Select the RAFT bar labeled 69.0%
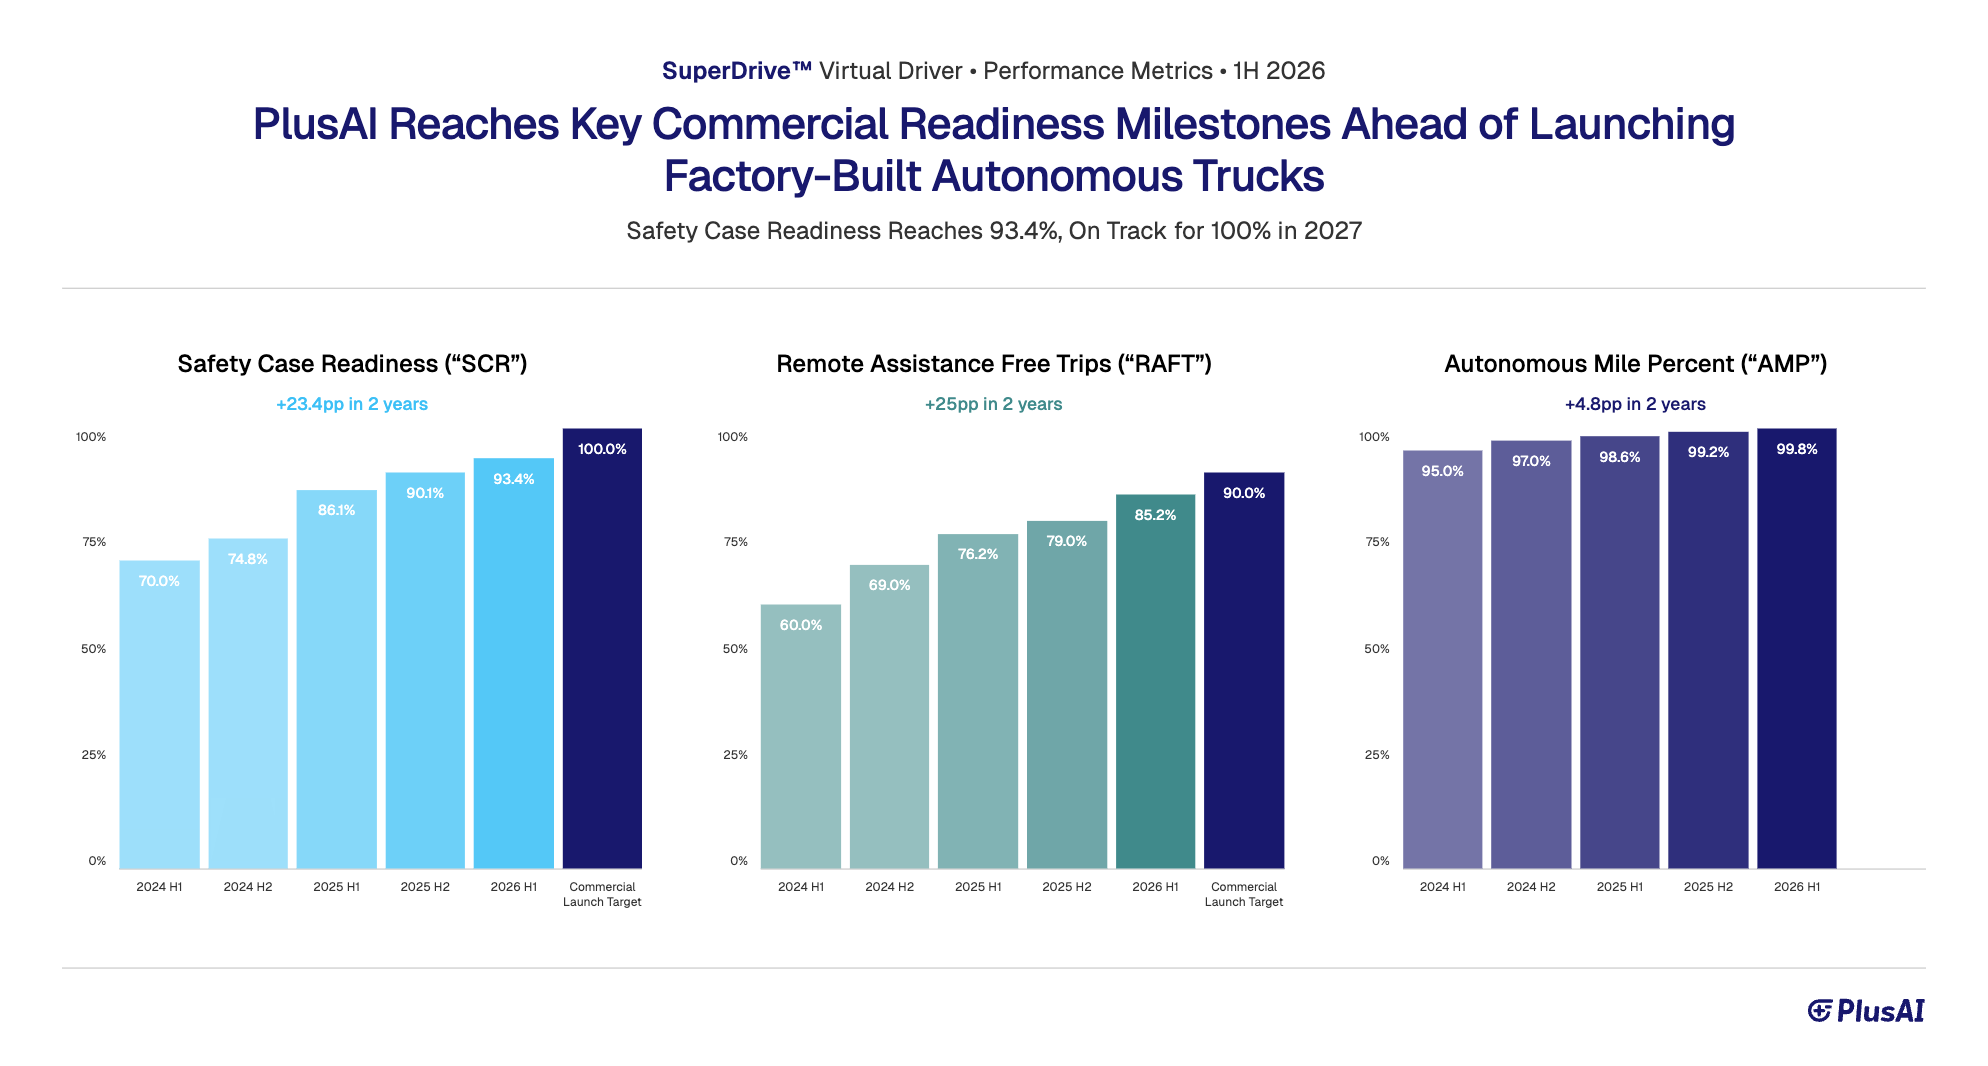 tap(889, 717)
